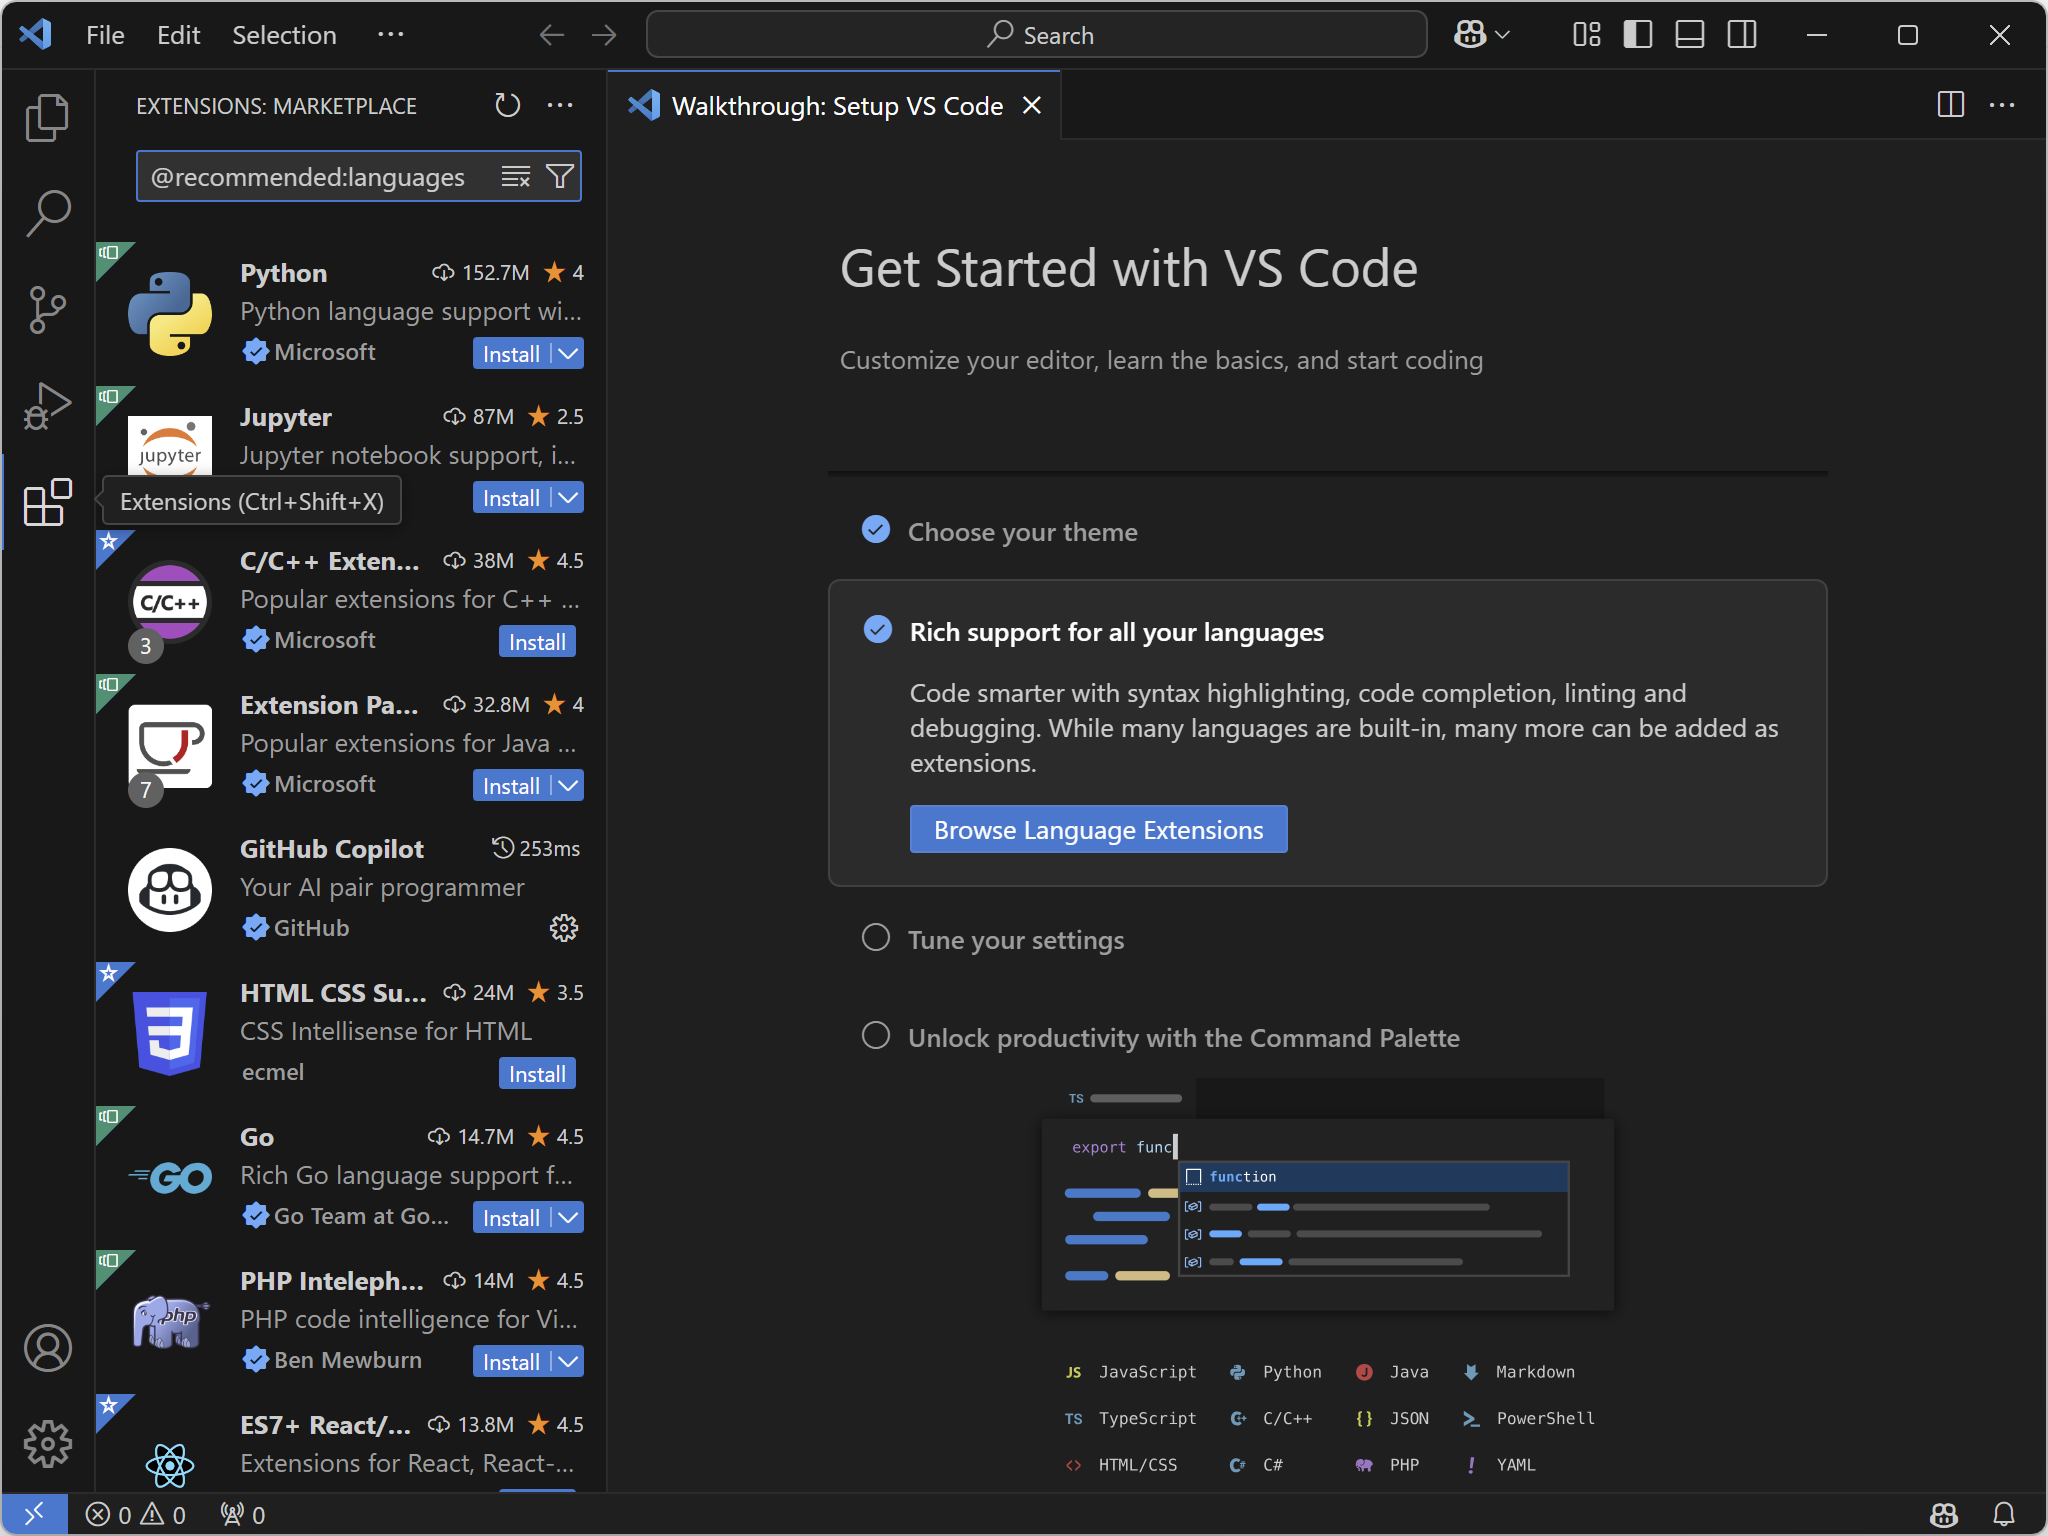Refresh the extensions marketplace list
Image resolution: width=2048 pixels, height=1536 pixels.
coord(507,105)
